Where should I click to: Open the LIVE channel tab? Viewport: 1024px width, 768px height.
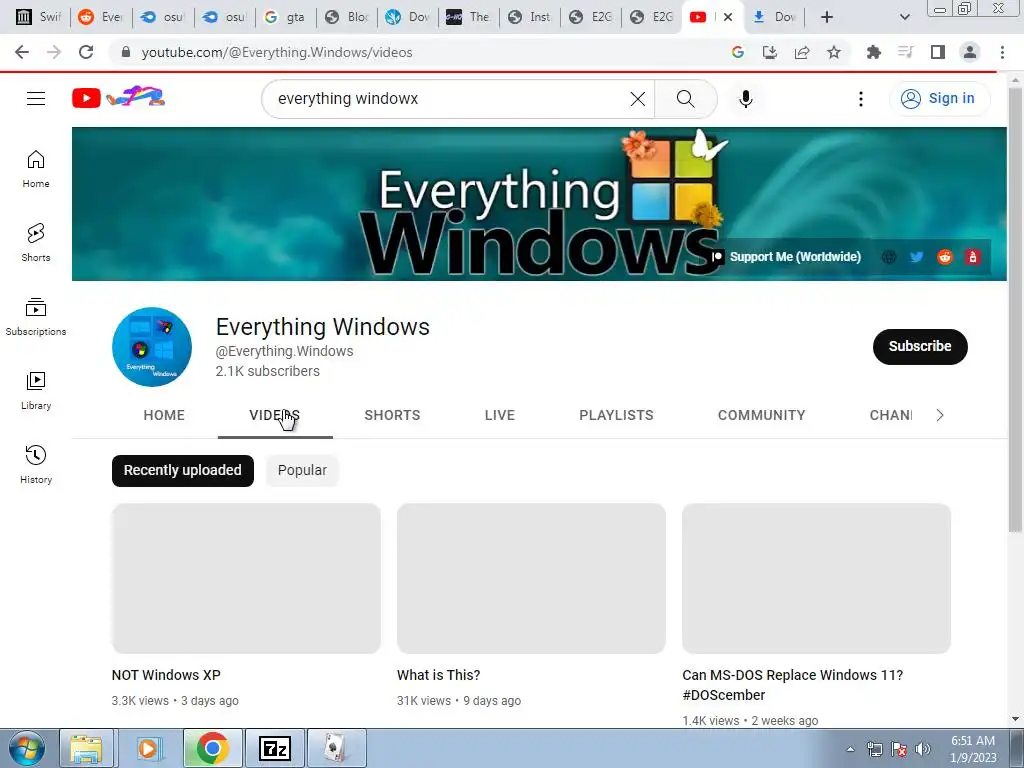click(x=500, y=415)
